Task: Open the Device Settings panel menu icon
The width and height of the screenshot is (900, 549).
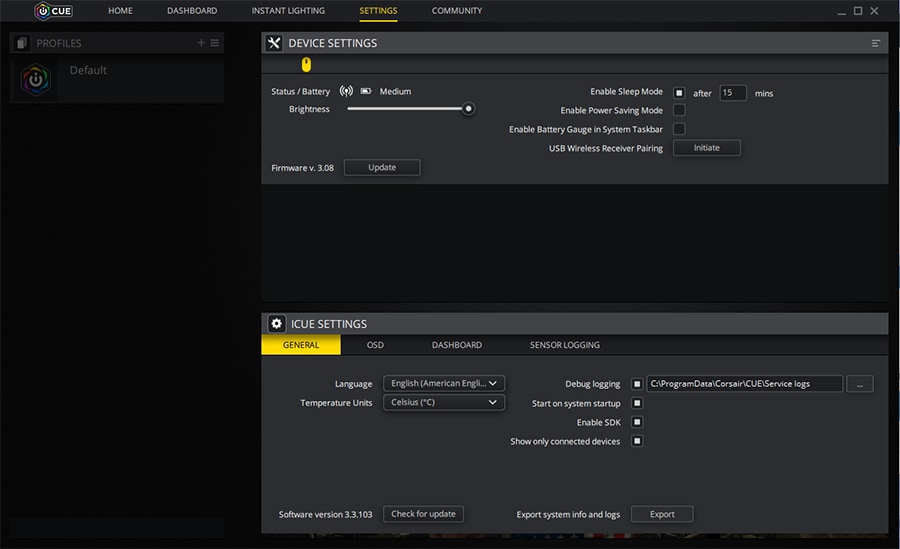Action: pyautogui.click(x=876, y=43)
